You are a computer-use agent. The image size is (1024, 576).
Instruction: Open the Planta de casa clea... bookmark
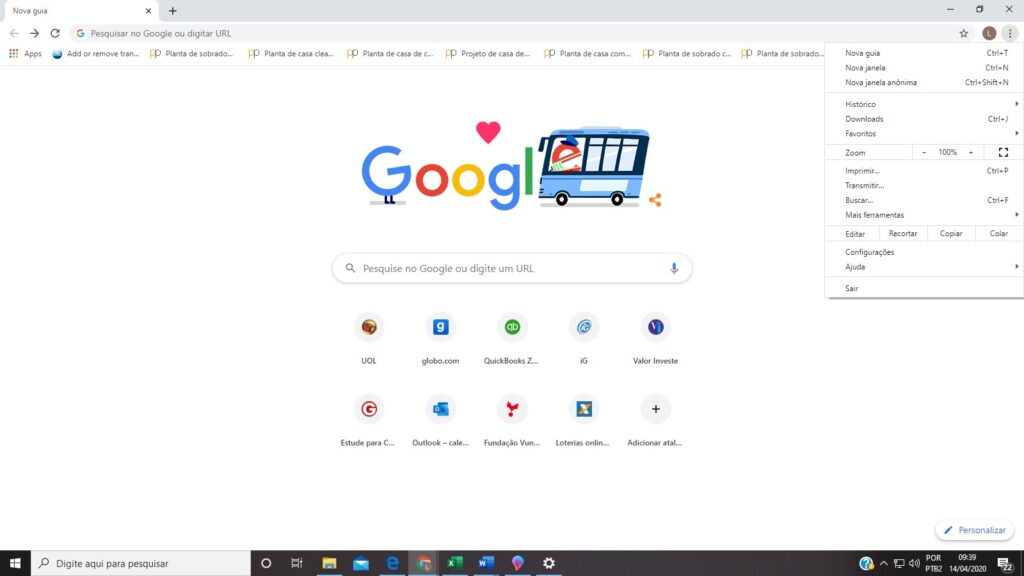(x=291, y=54)
